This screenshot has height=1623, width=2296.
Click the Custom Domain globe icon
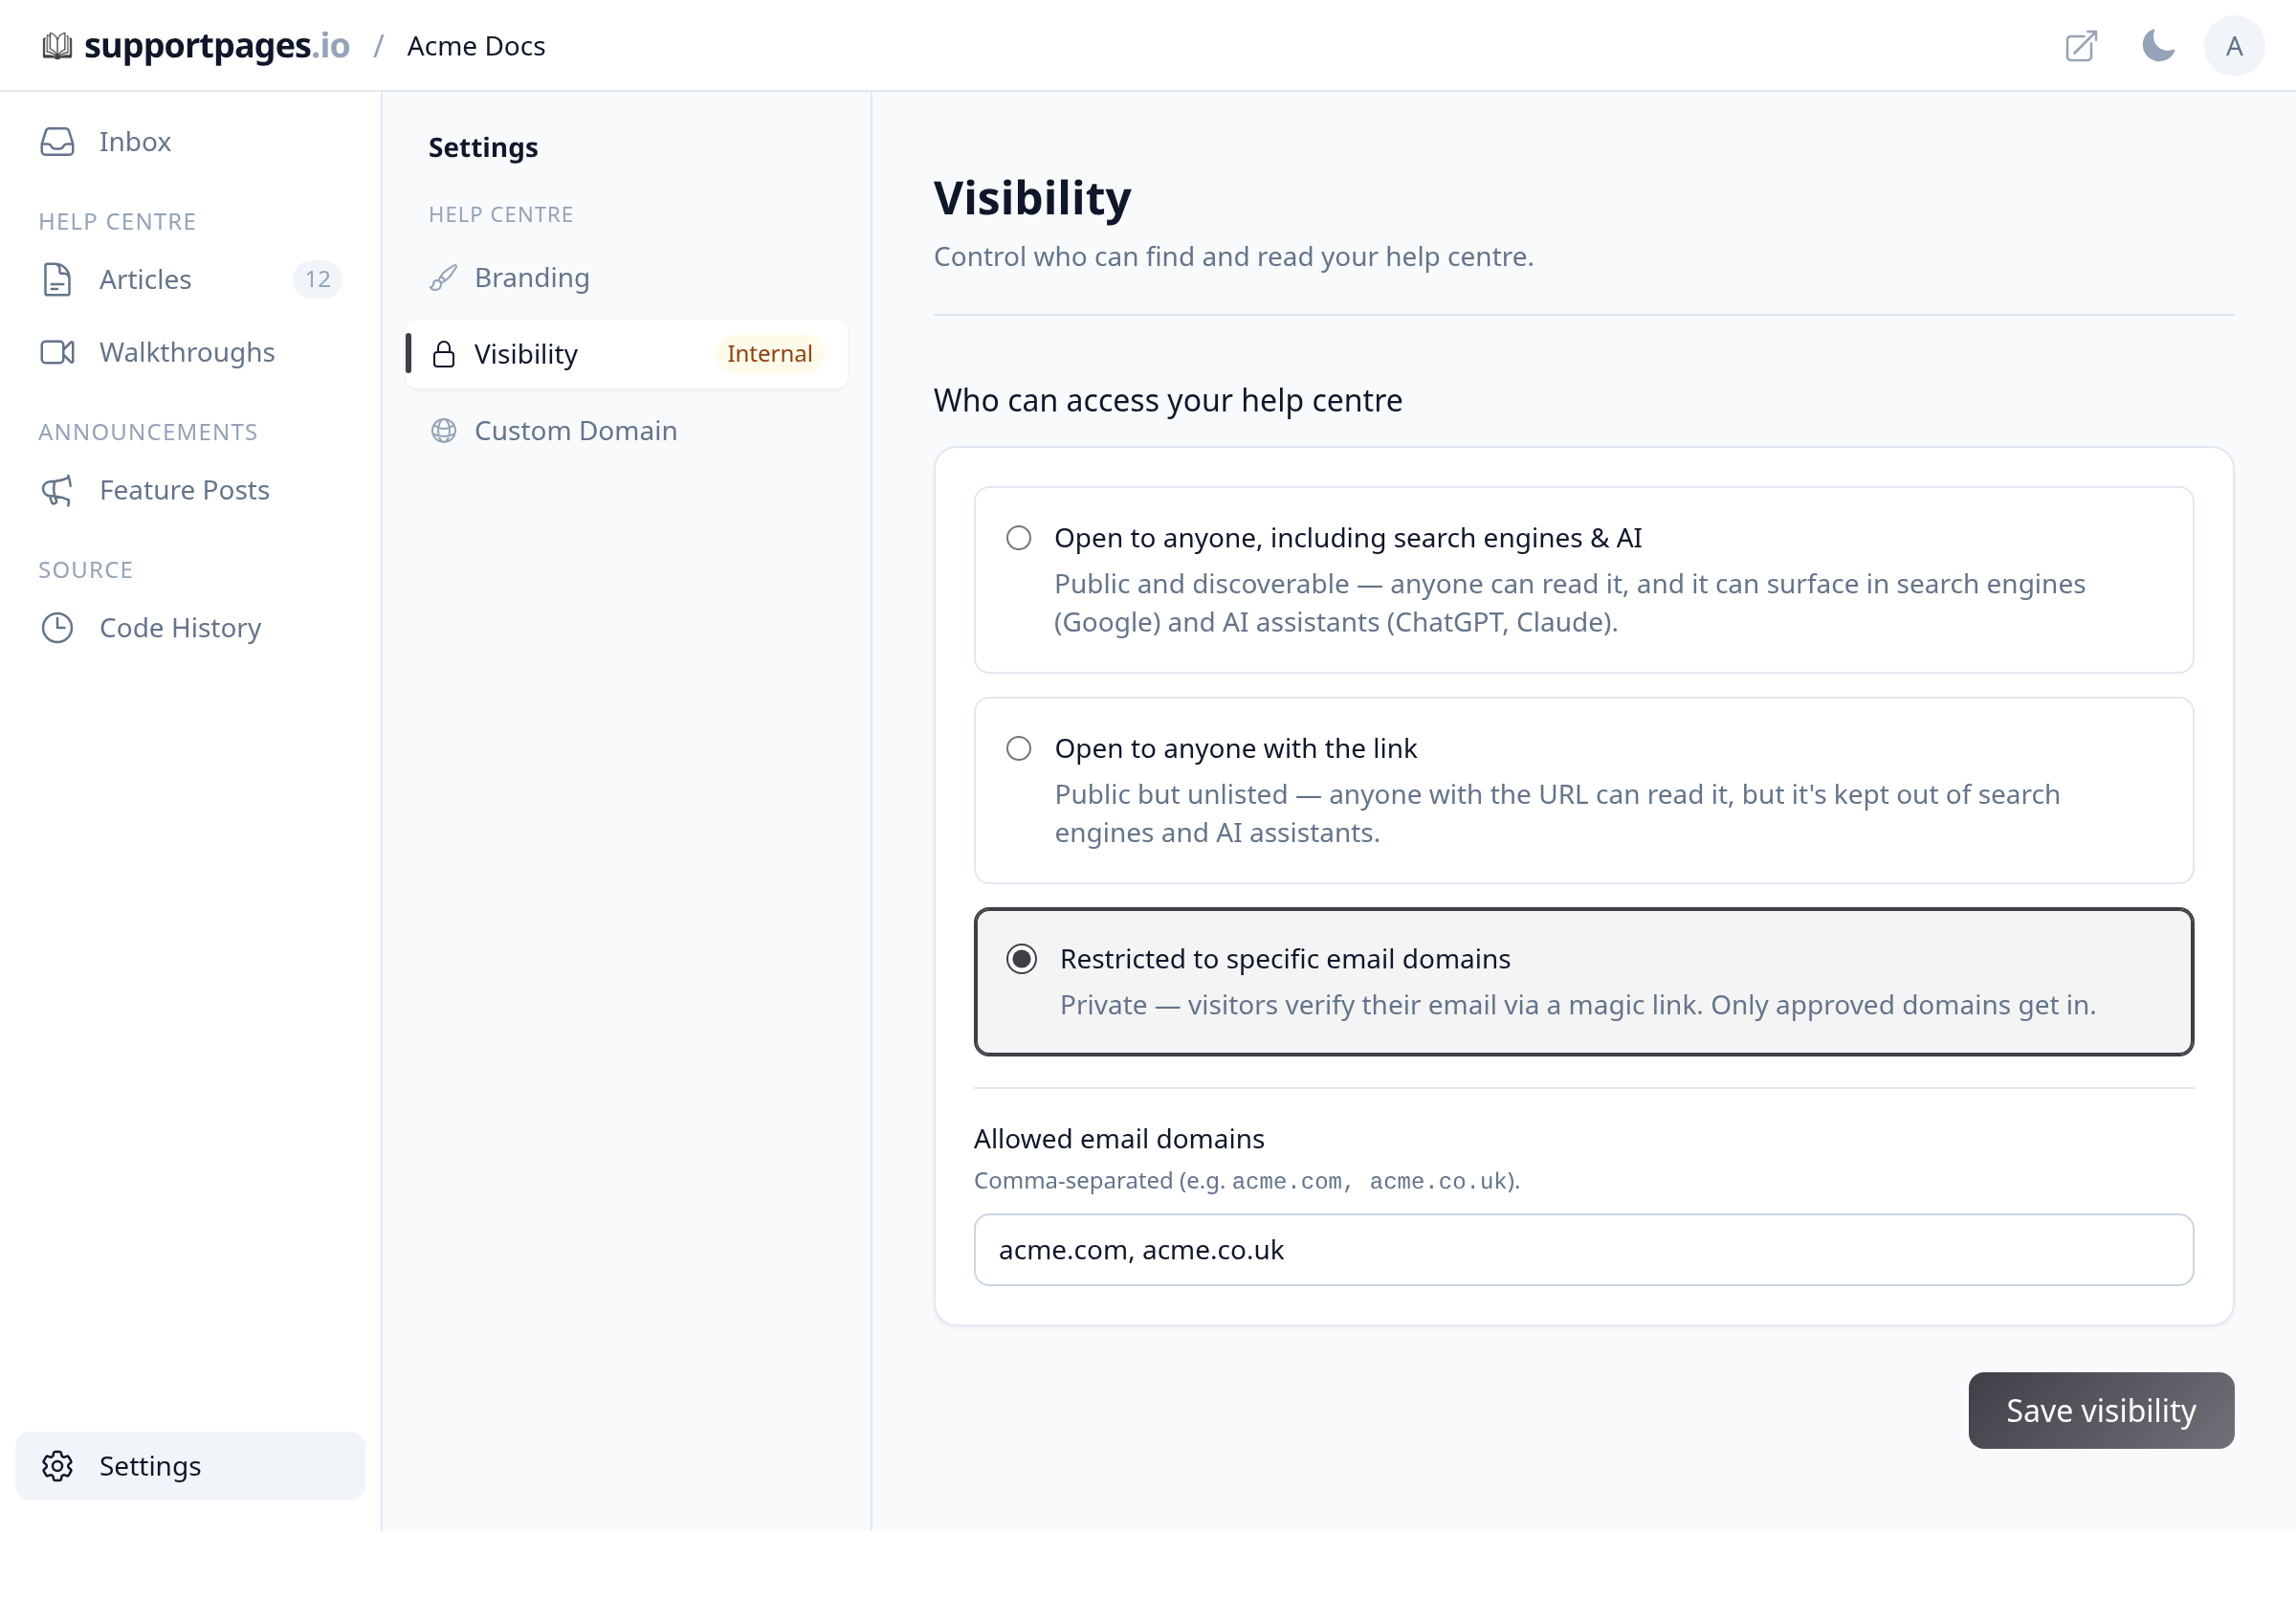(443, 431)
